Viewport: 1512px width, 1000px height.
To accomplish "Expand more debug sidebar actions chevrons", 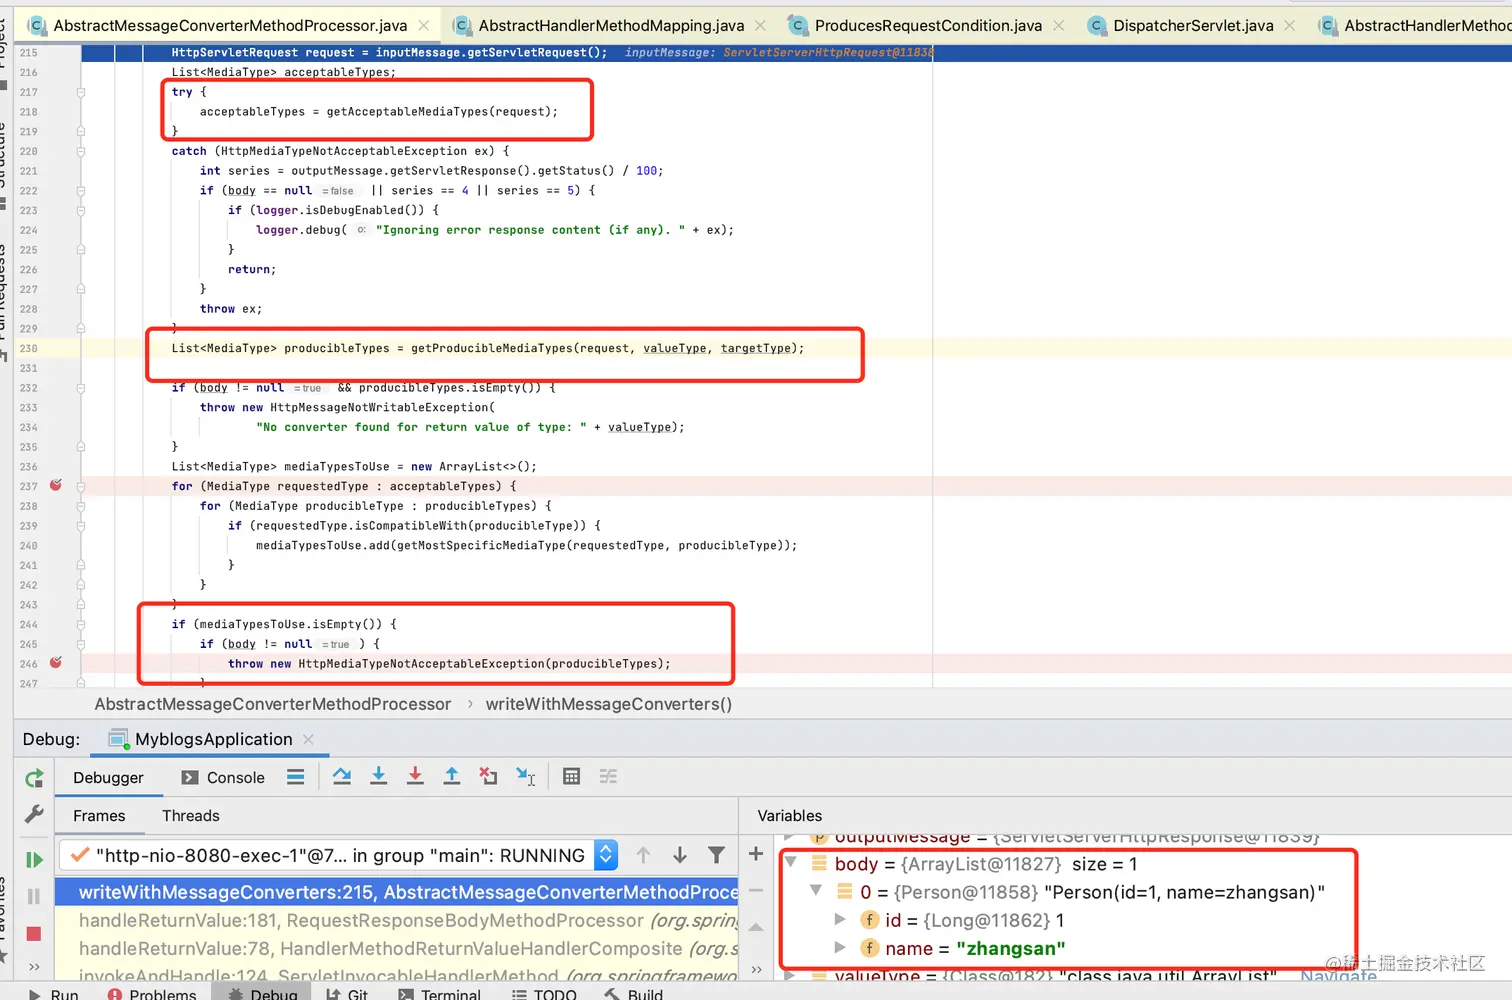I will tap(34, 967).
